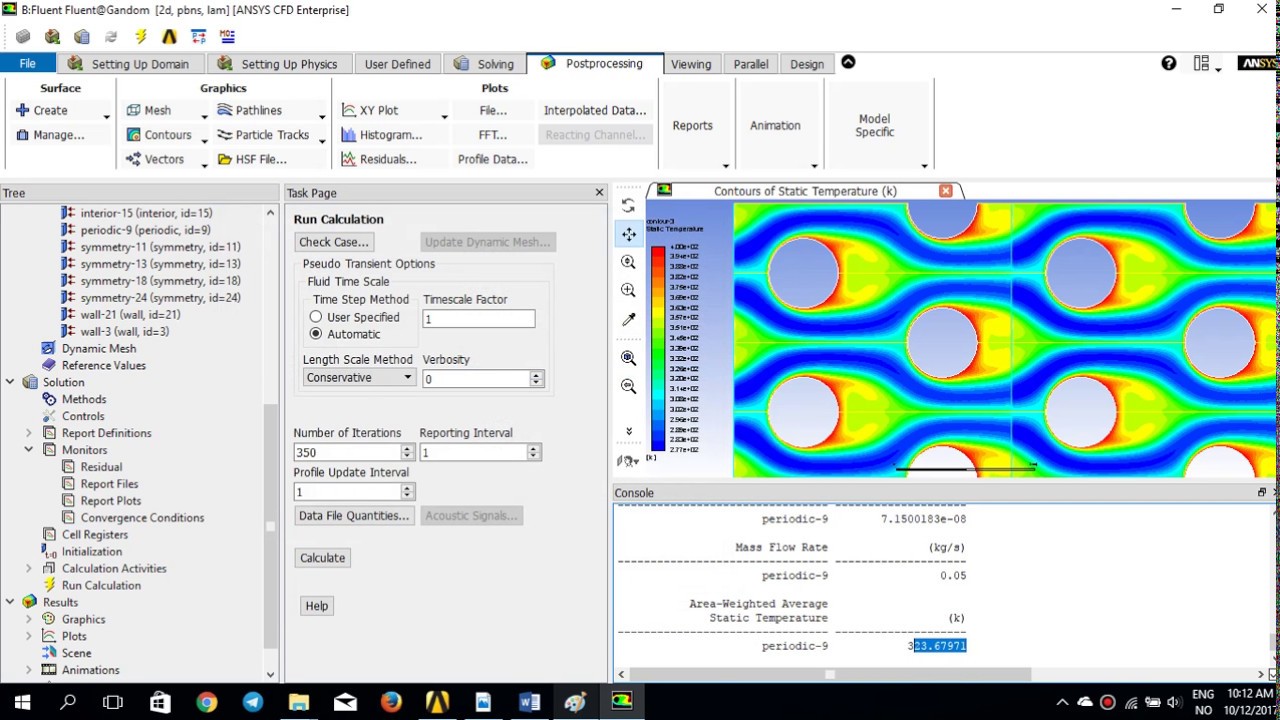Open Profile Data dialog

click(x=493, y=159)
